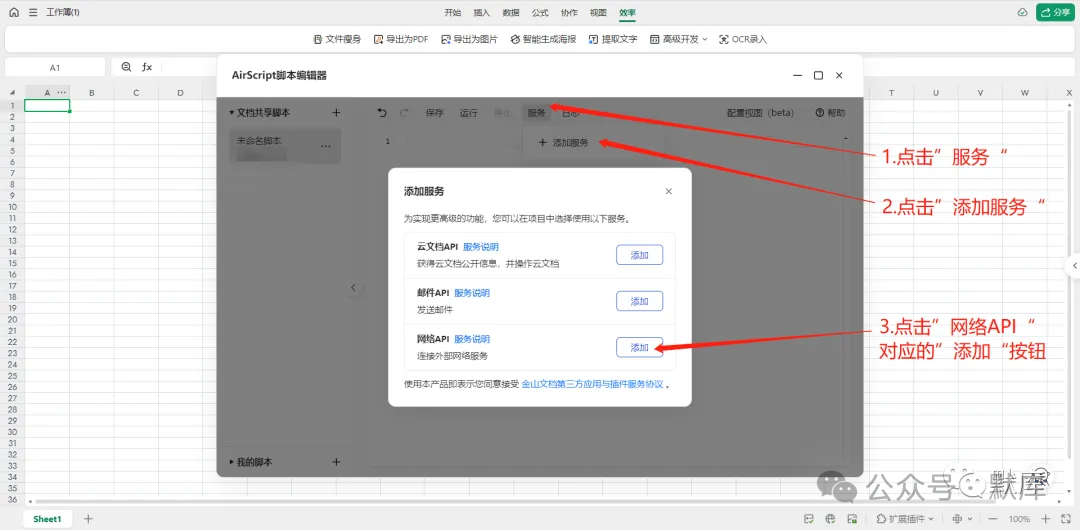The image size is (1080, 530).
Task: Click the undo icon in the script editor
Action: [382, 113]
